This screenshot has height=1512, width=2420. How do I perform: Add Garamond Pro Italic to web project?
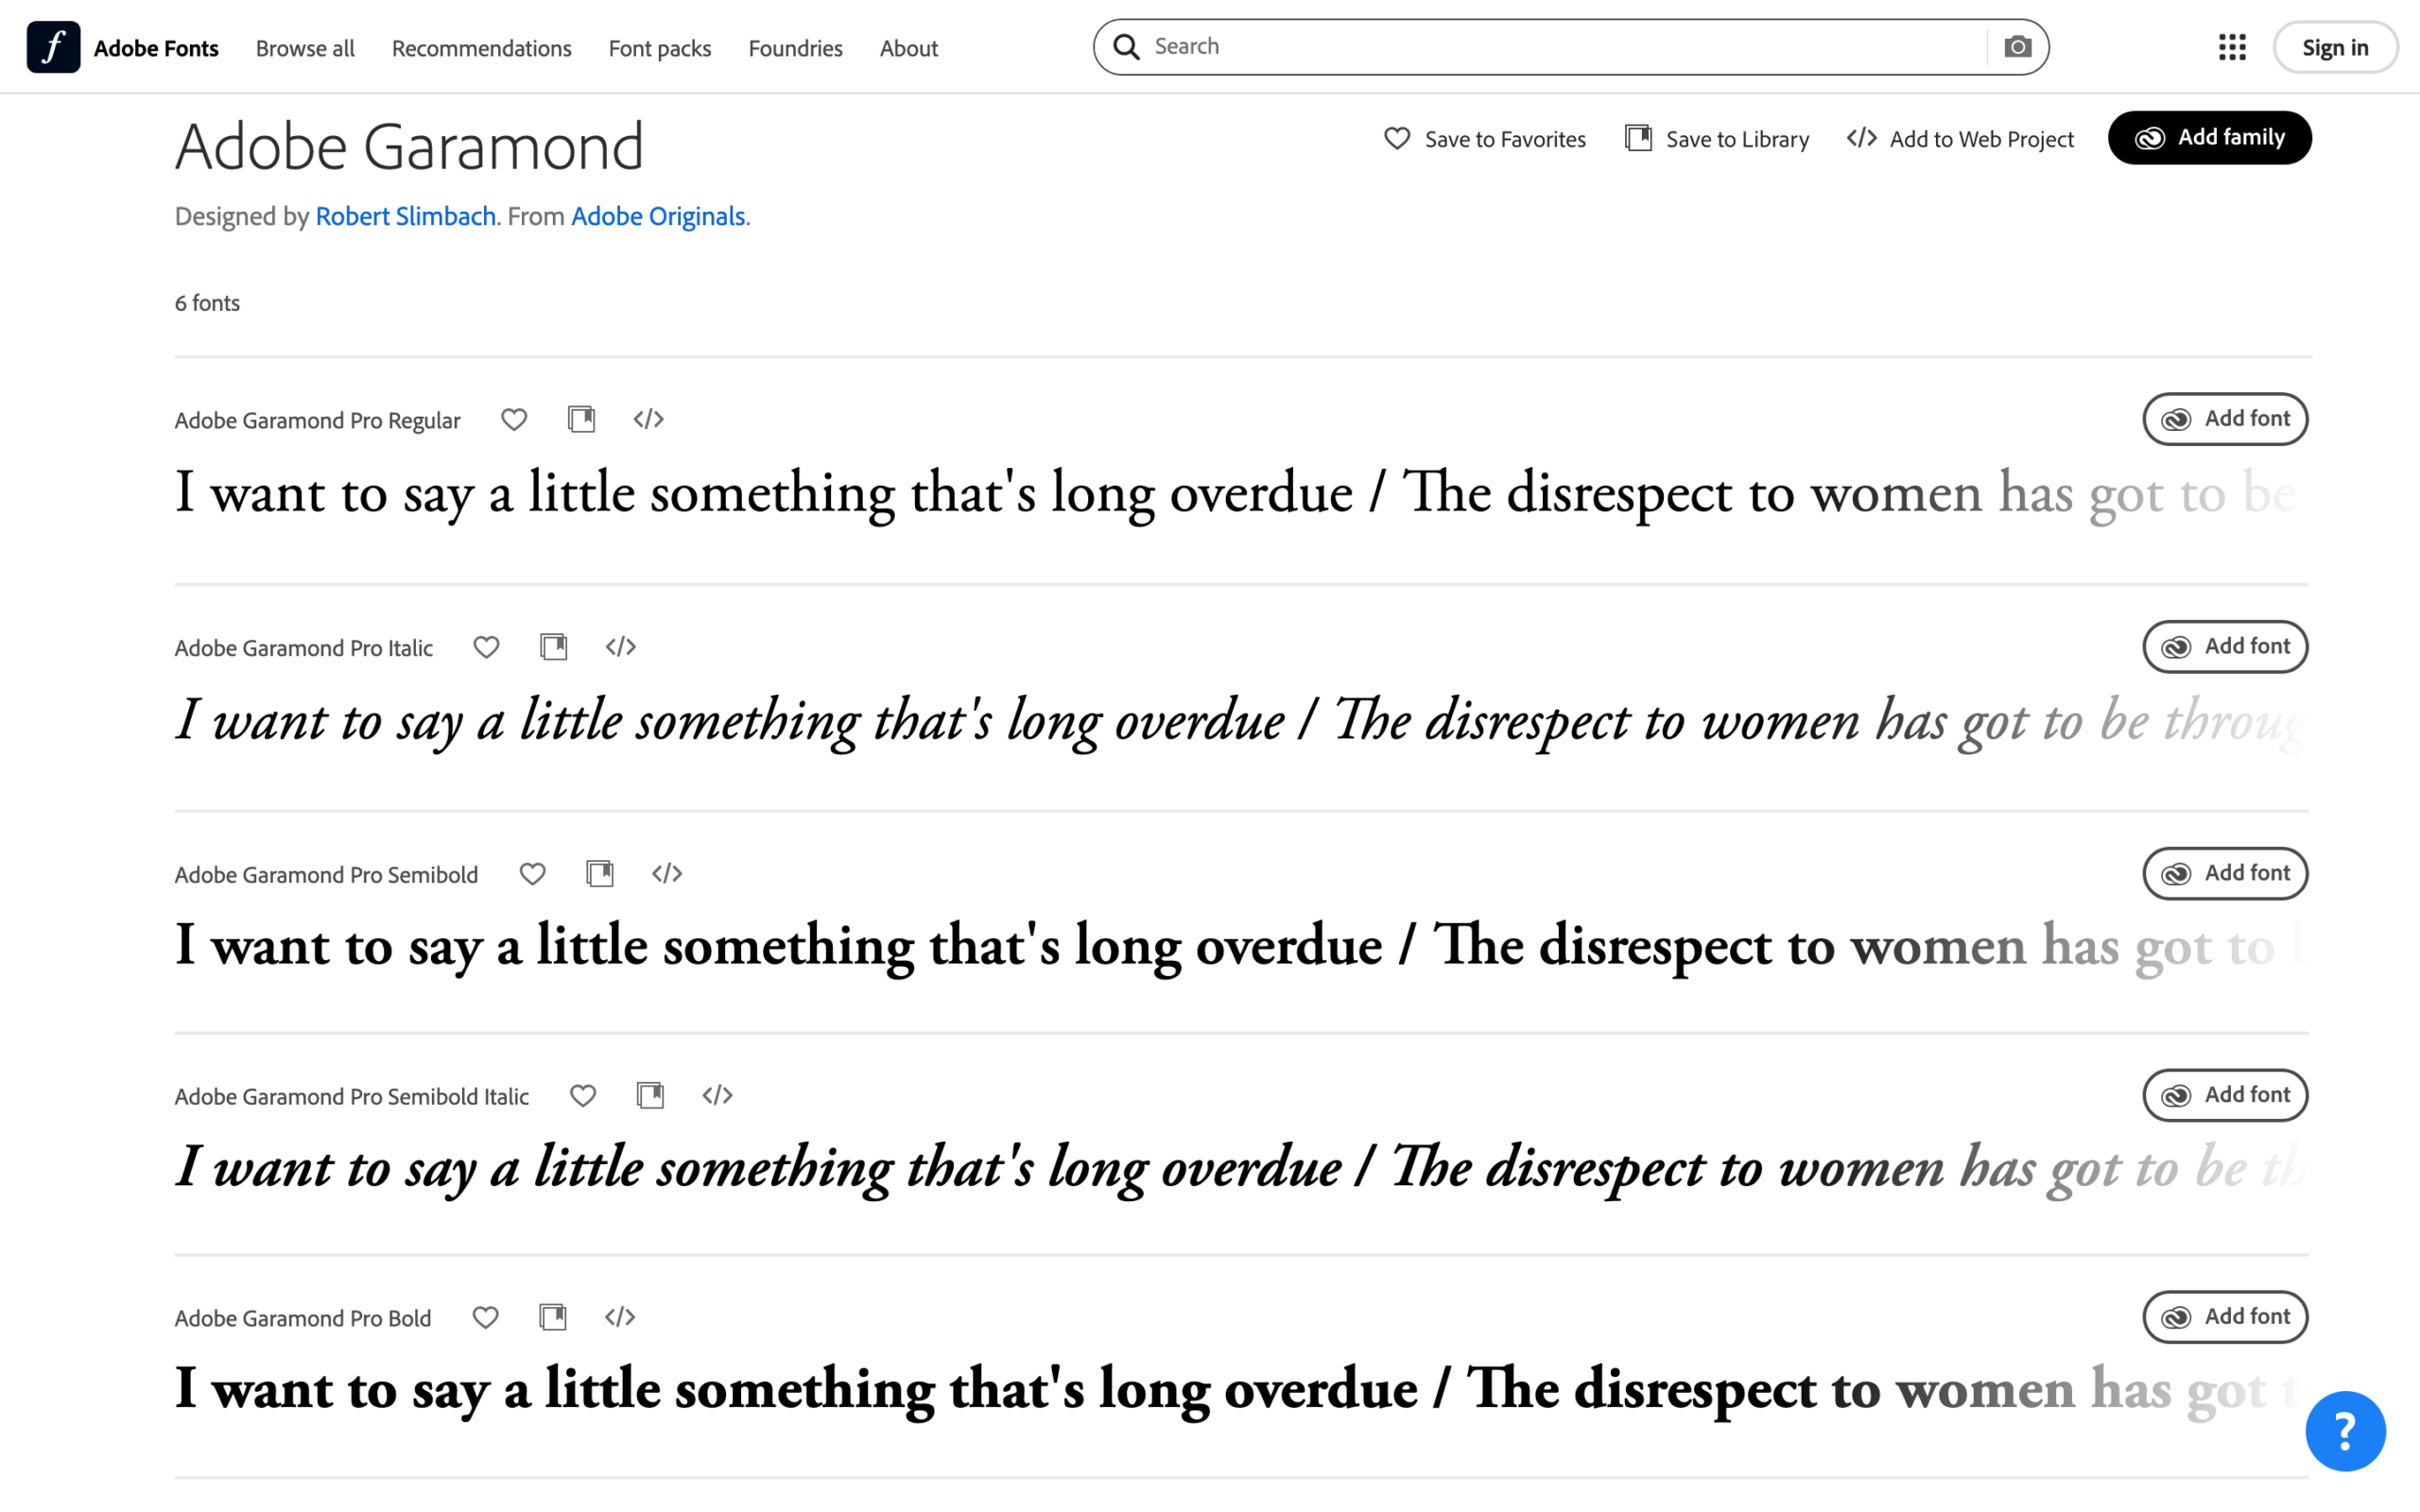point(621,647)
